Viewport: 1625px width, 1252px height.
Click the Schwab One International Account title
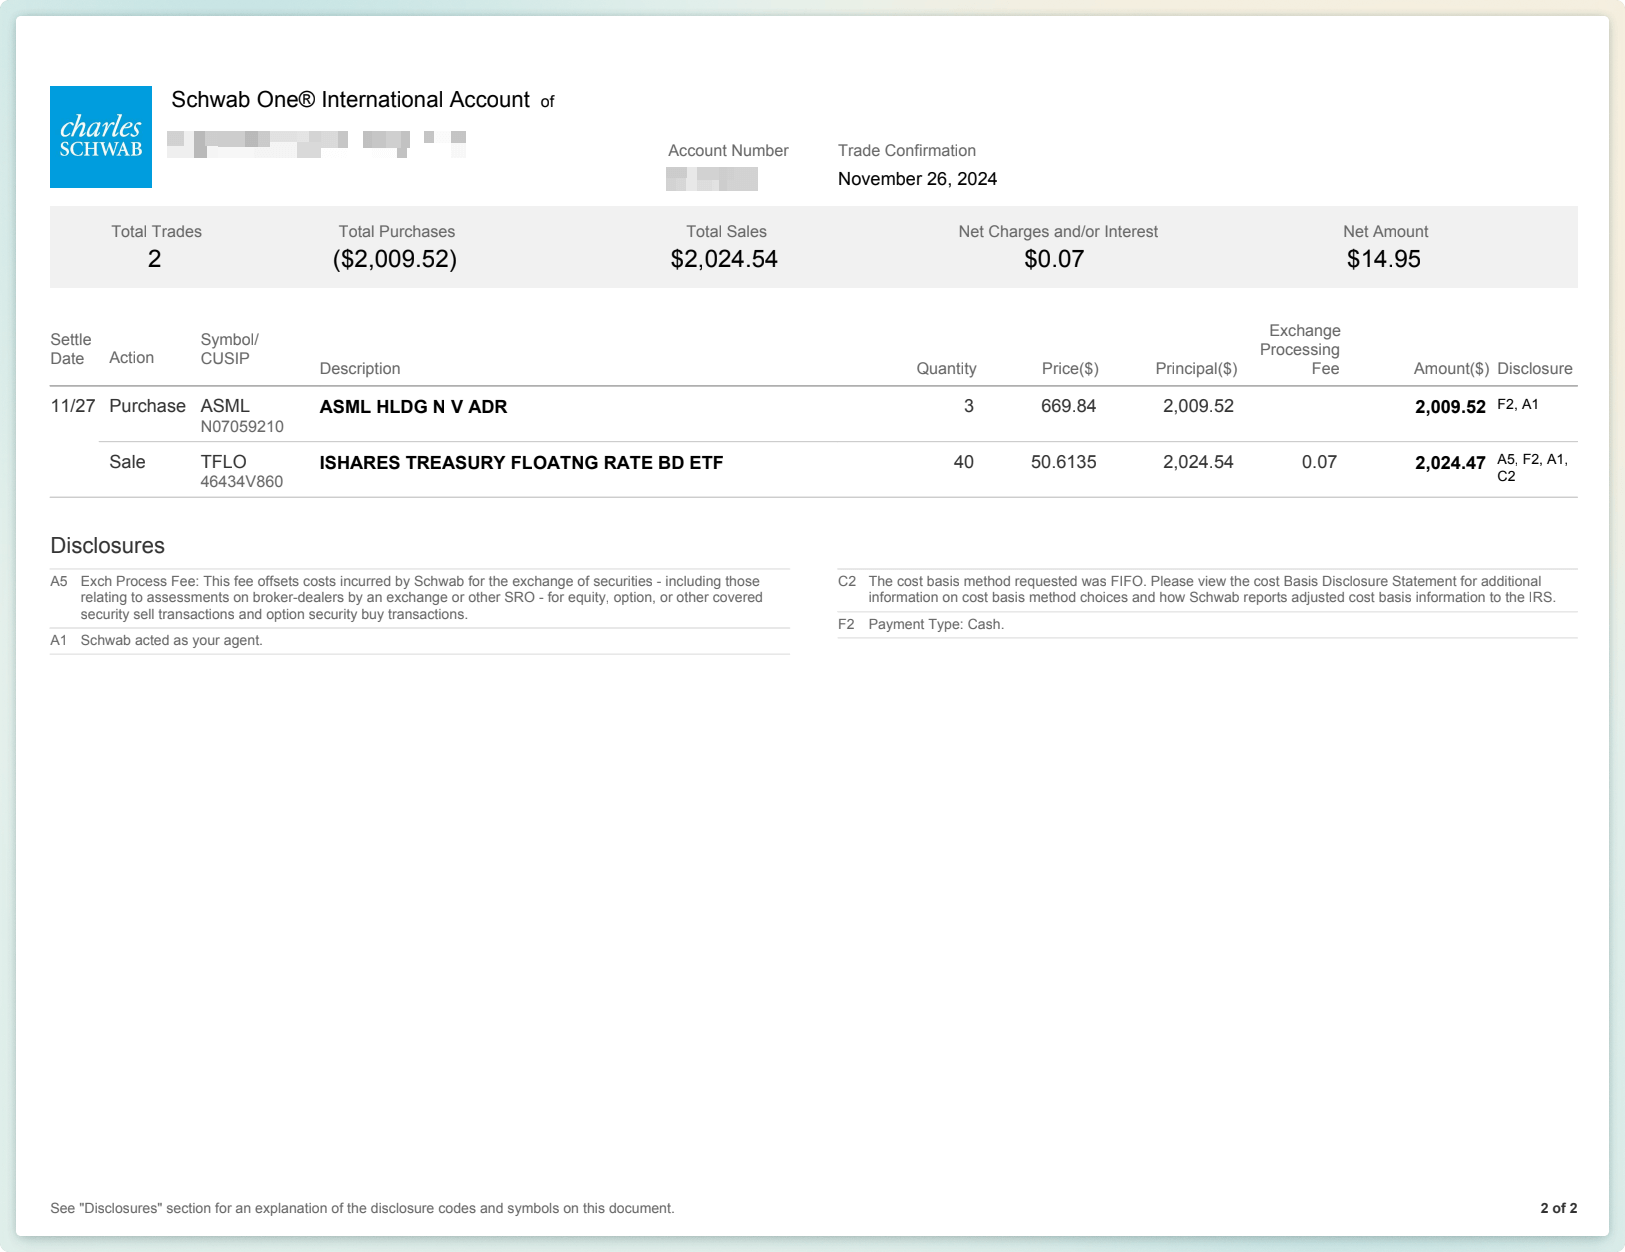(350, 100)
